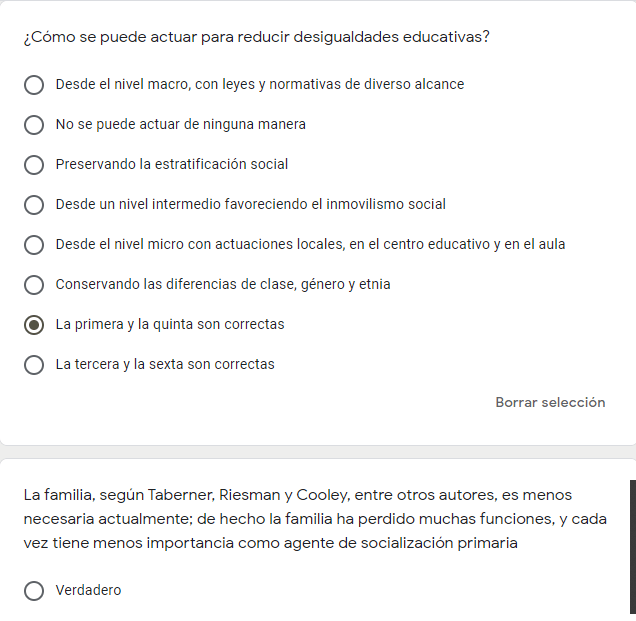Choose 'No se puede actuar de ninguna manera'

pyautogui.click(x=34, y=125)
